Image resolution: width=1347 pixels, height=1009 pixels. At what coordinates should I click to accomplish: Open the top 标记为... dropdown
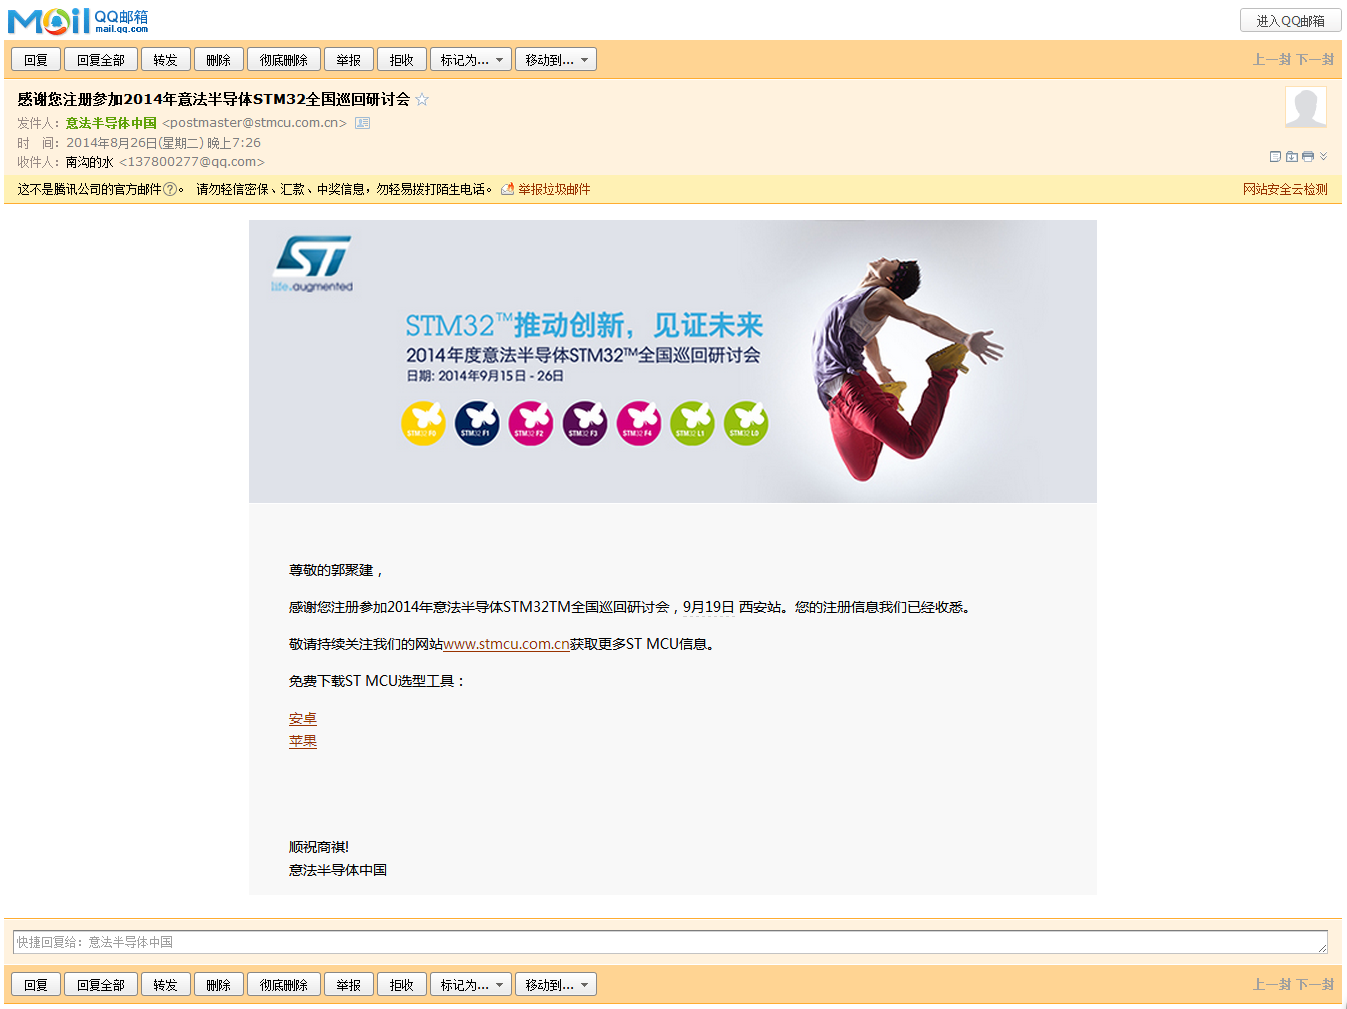coord(471,60)
